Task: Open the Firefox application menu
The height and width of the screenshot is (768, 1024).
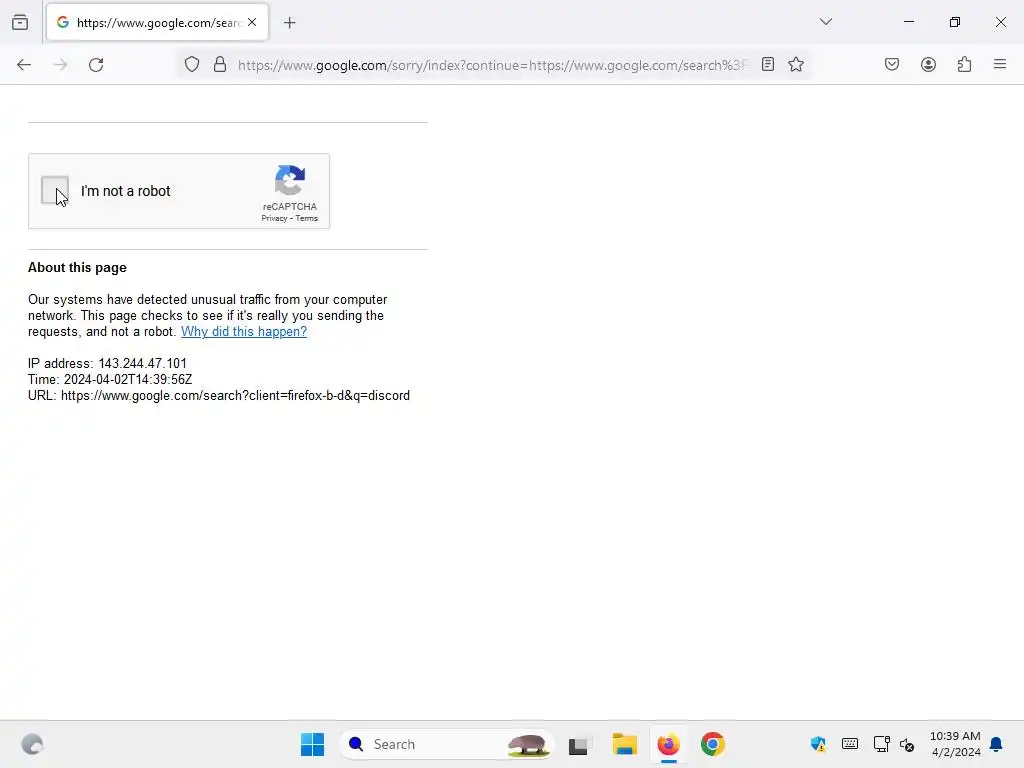Action: (1000, 64)
